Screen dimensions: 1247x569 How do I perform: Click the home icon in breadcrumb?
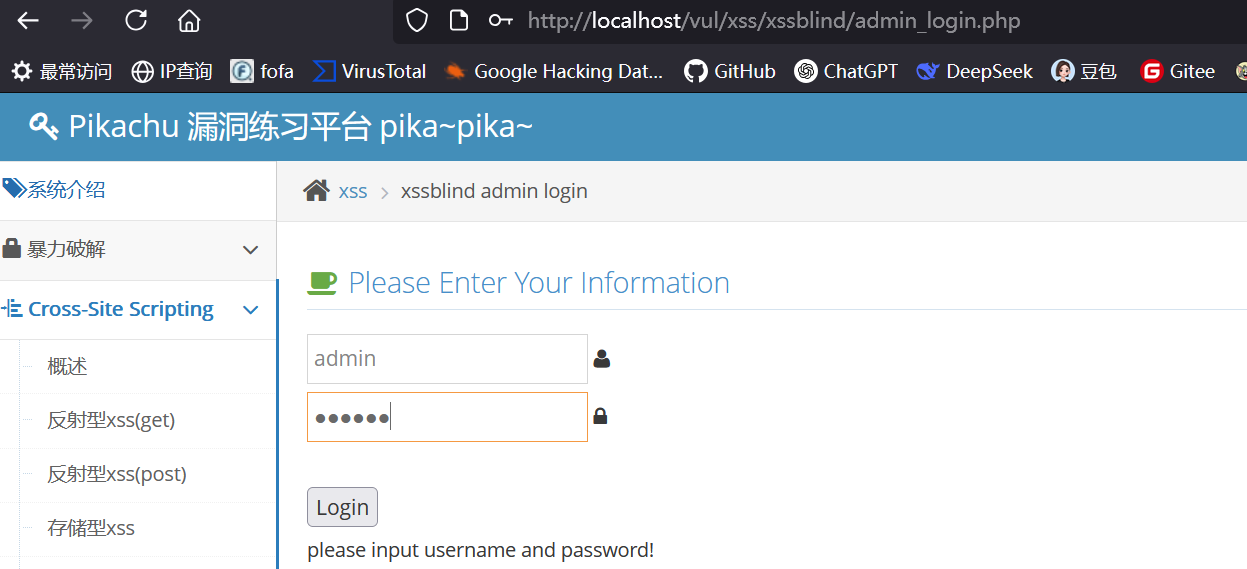point(316,191)
